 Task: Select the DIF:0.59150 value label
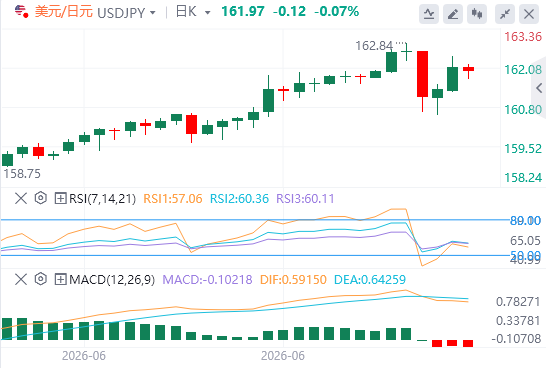point(293,280)
